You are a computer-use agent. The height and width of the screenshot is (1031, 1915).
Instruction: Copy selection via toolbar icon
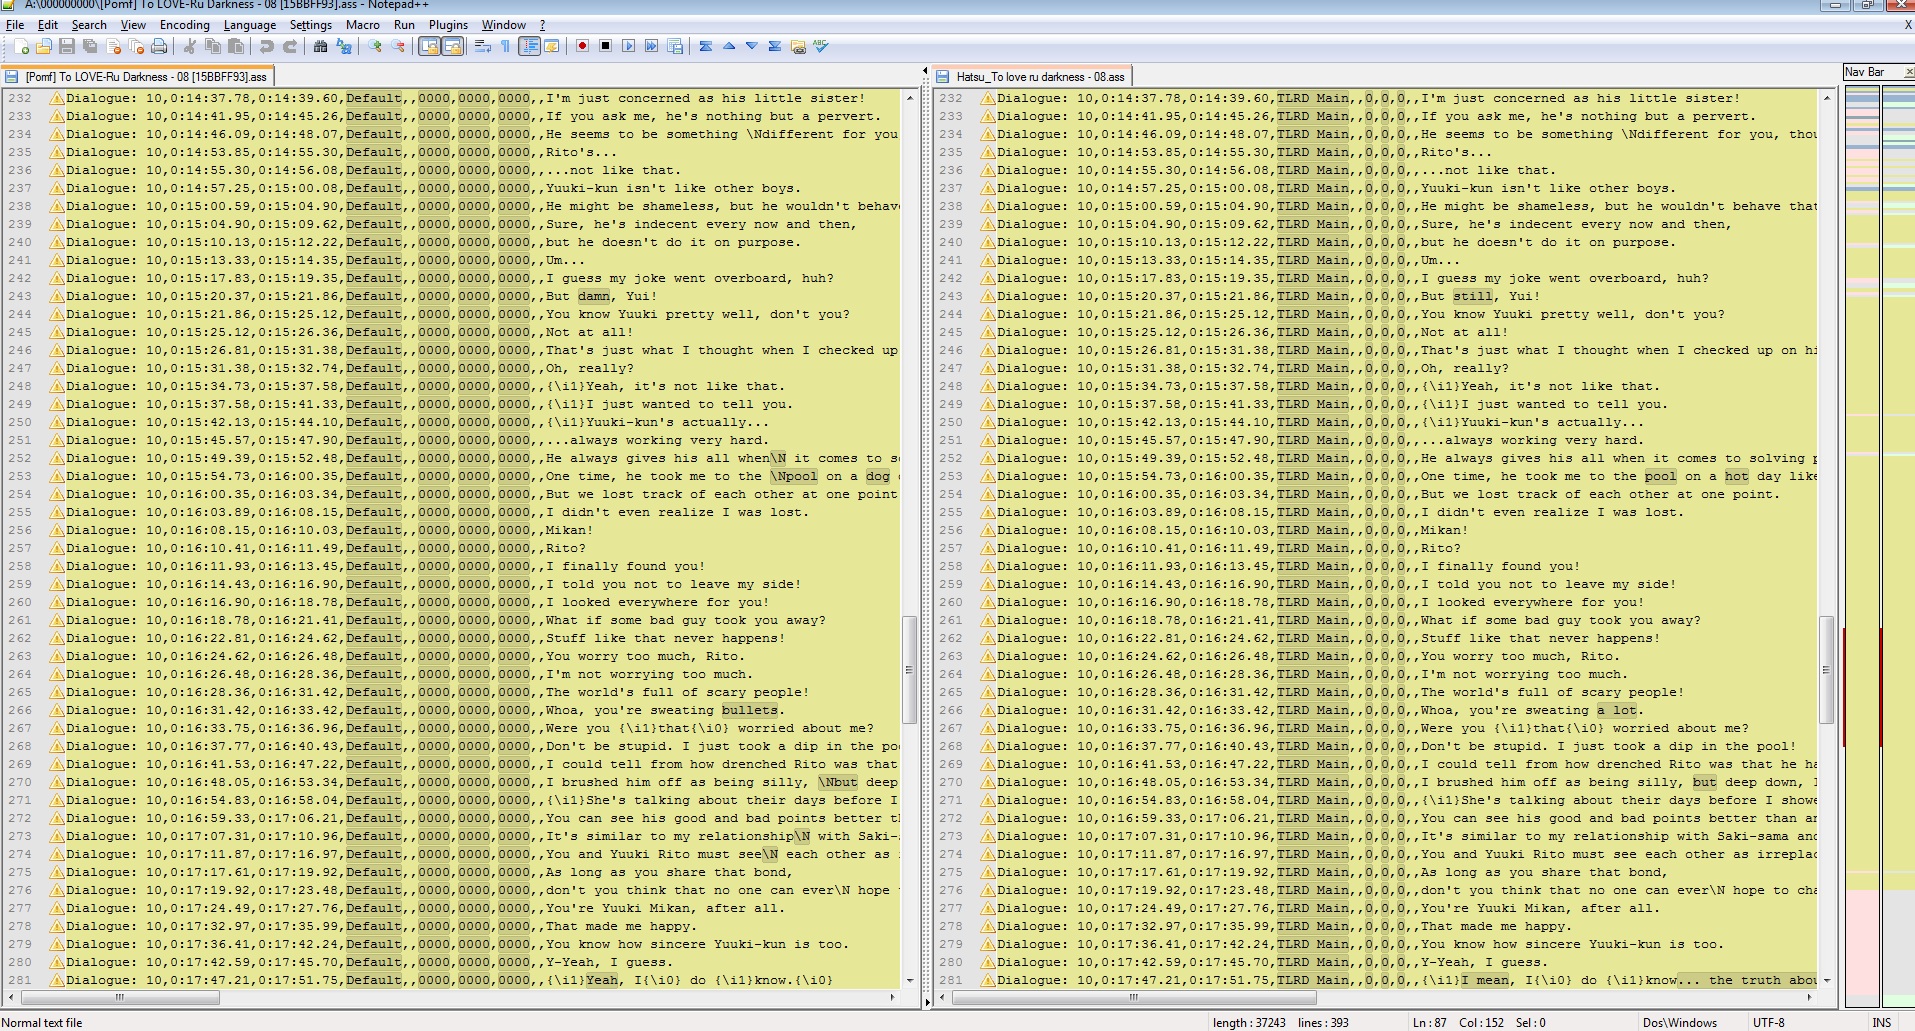212,46
